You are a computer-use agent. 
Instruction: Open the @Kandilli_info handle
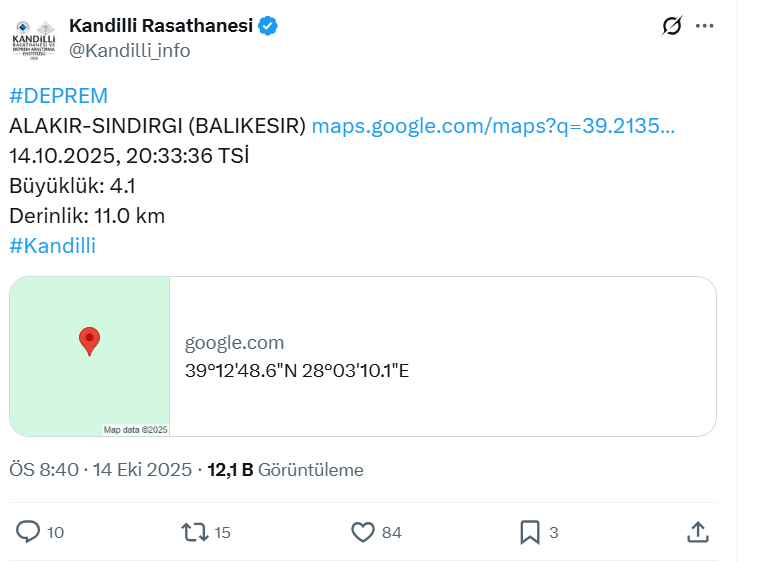pyautogui.click(x=130, y=50)
